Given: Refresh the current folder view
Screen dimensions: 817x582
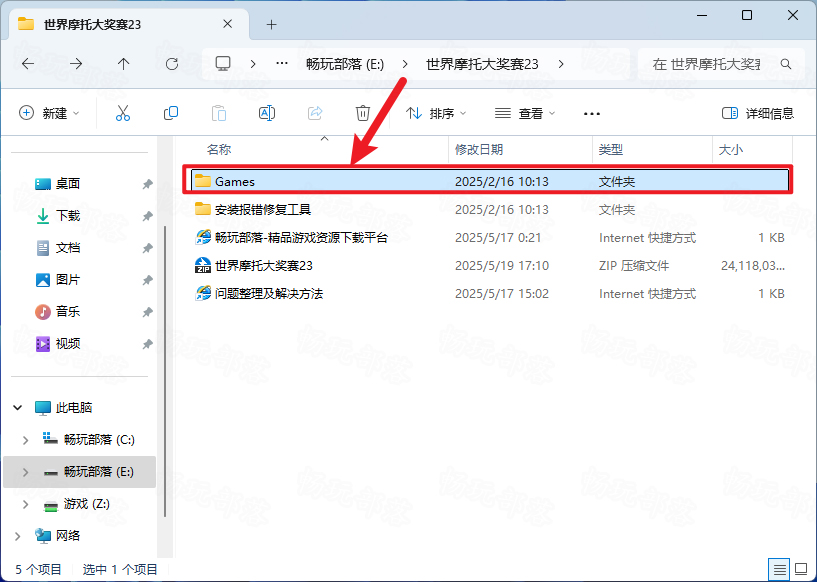Looking at the screenshot, I should tap(171, 64).
